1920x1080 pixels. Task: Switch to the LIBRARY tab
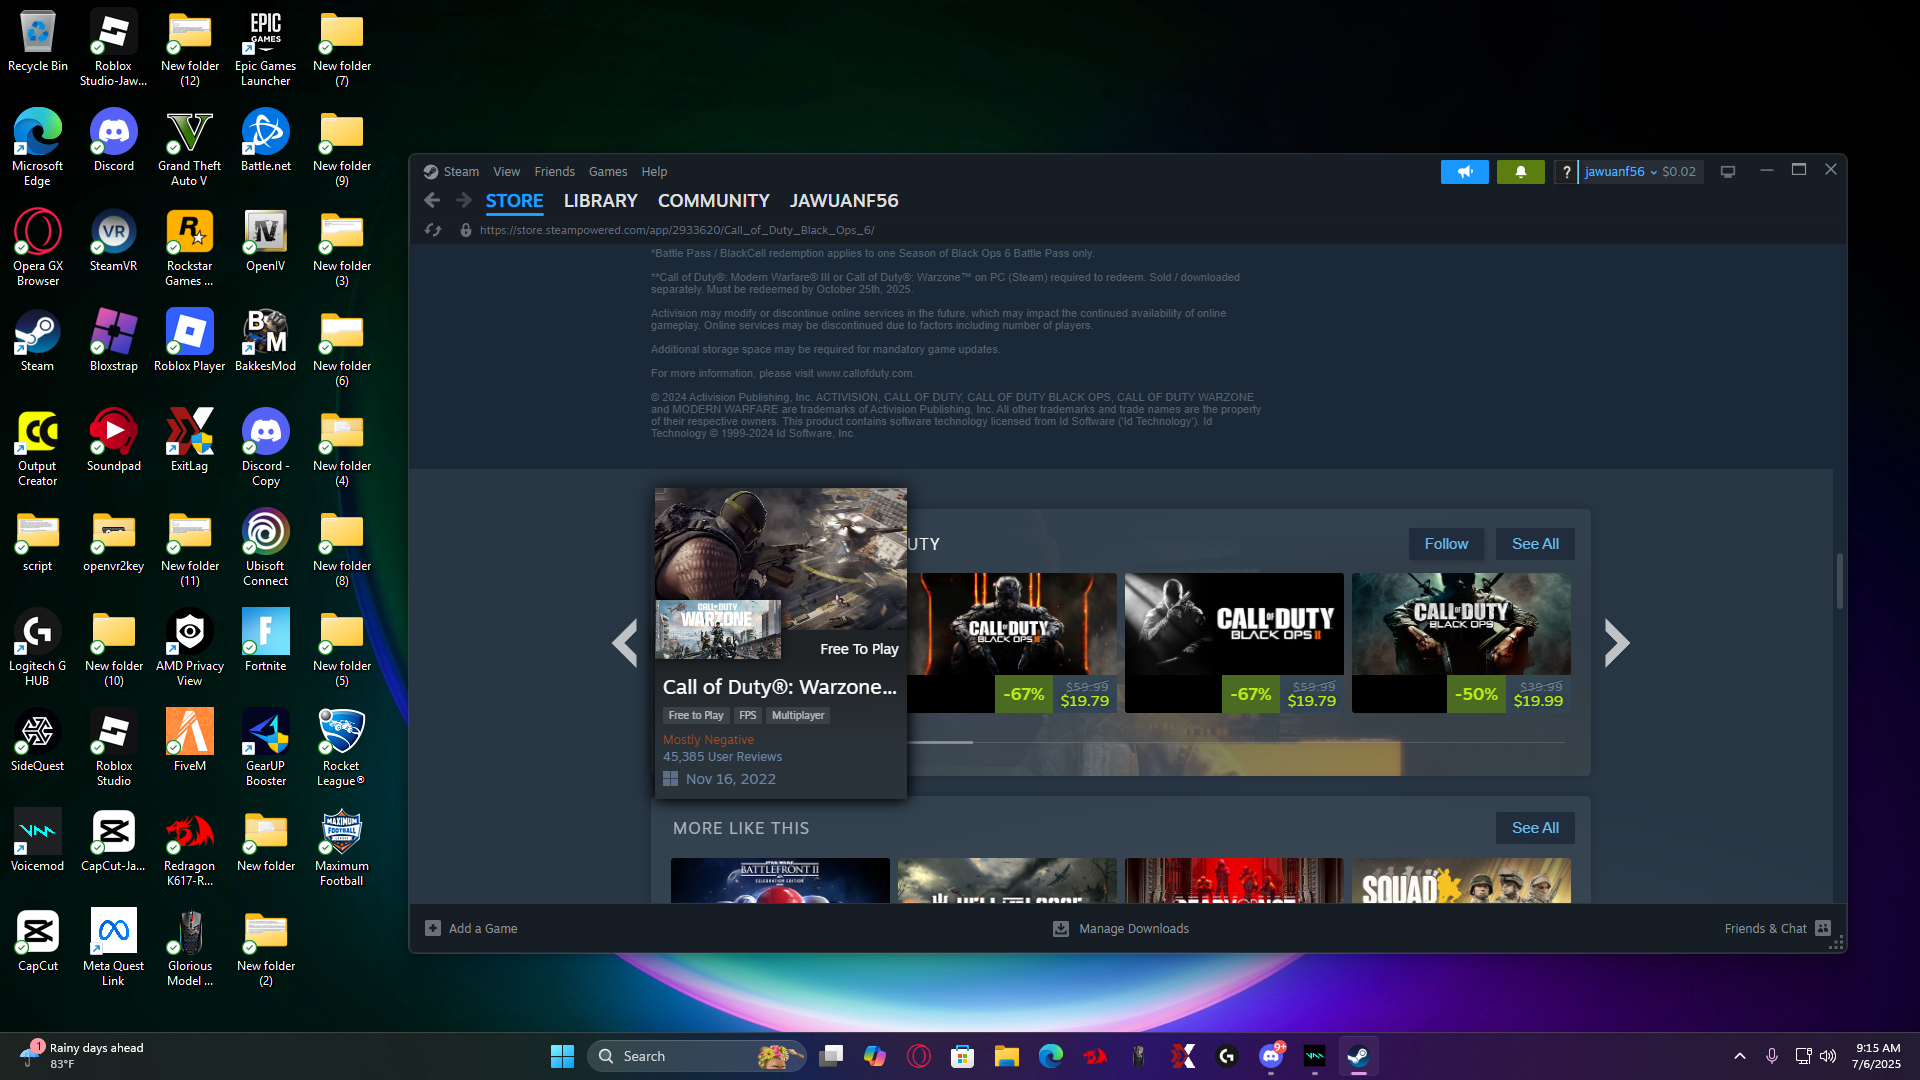point(600,201)
